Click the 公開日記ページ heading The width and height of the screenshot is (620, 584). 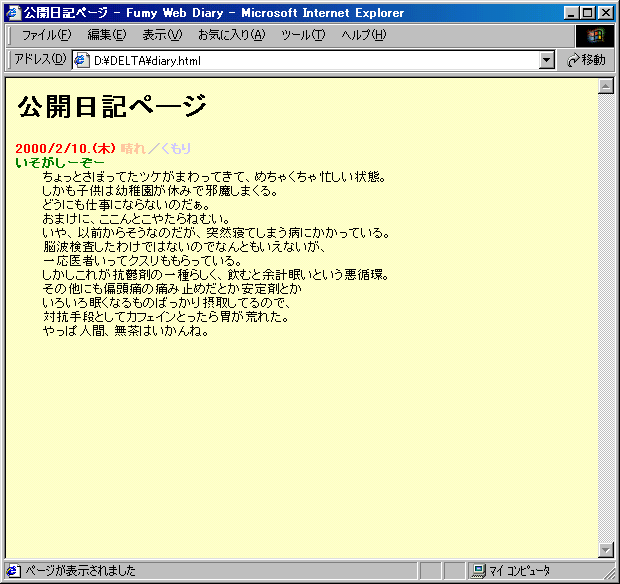[x=112, y=106]
